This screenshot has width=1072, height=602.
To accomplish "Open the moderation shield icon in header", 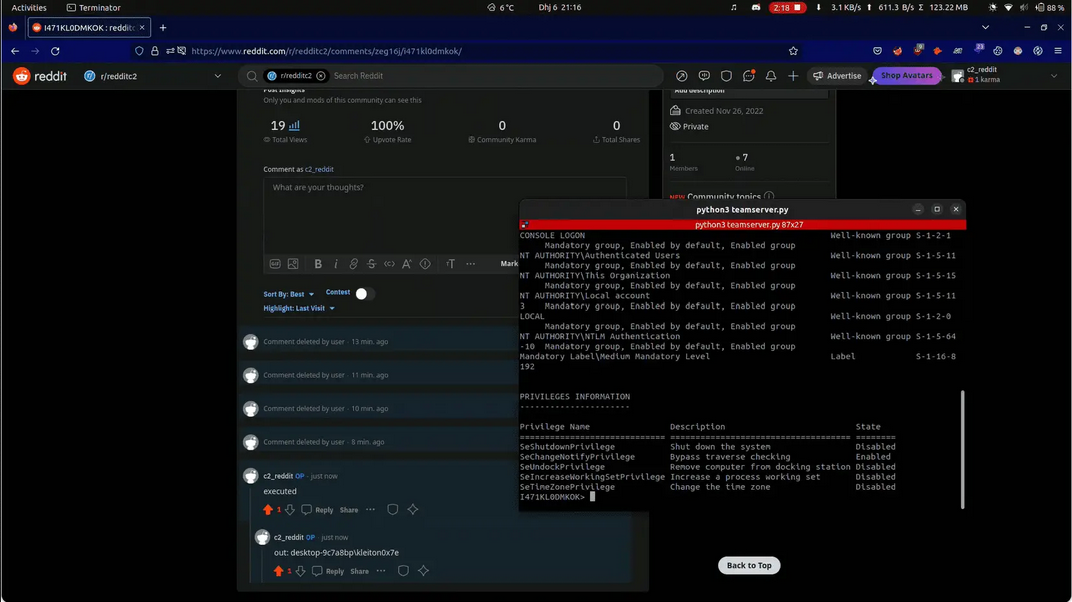I will (726, 76).
